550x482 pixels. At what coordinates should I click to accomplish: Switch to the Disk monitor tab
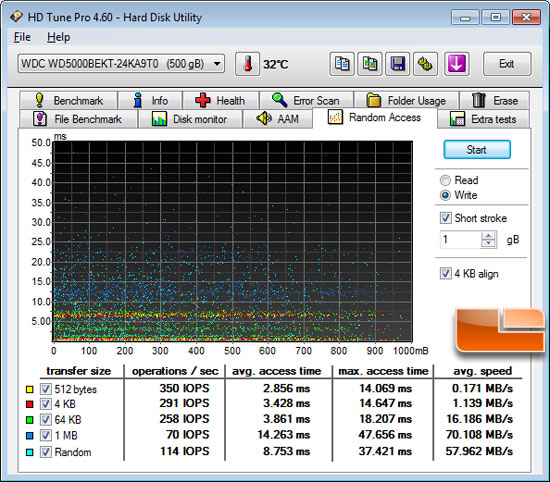point(190,119)
